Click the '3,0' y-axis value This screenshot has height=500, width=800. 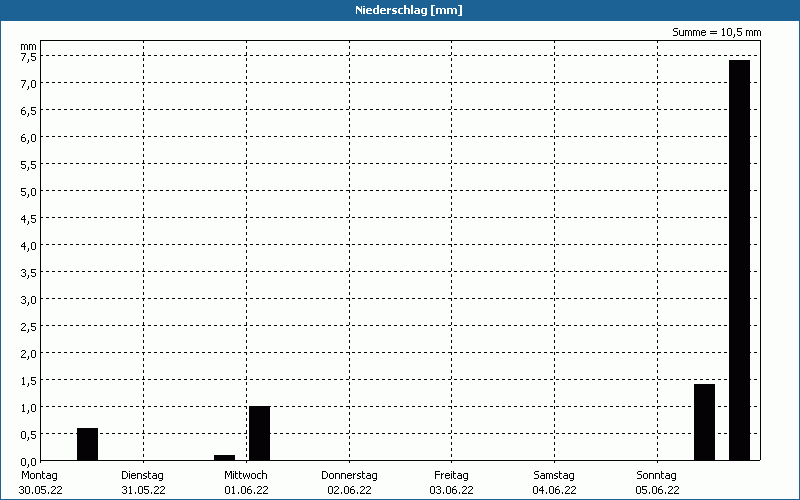pos(29,299)
